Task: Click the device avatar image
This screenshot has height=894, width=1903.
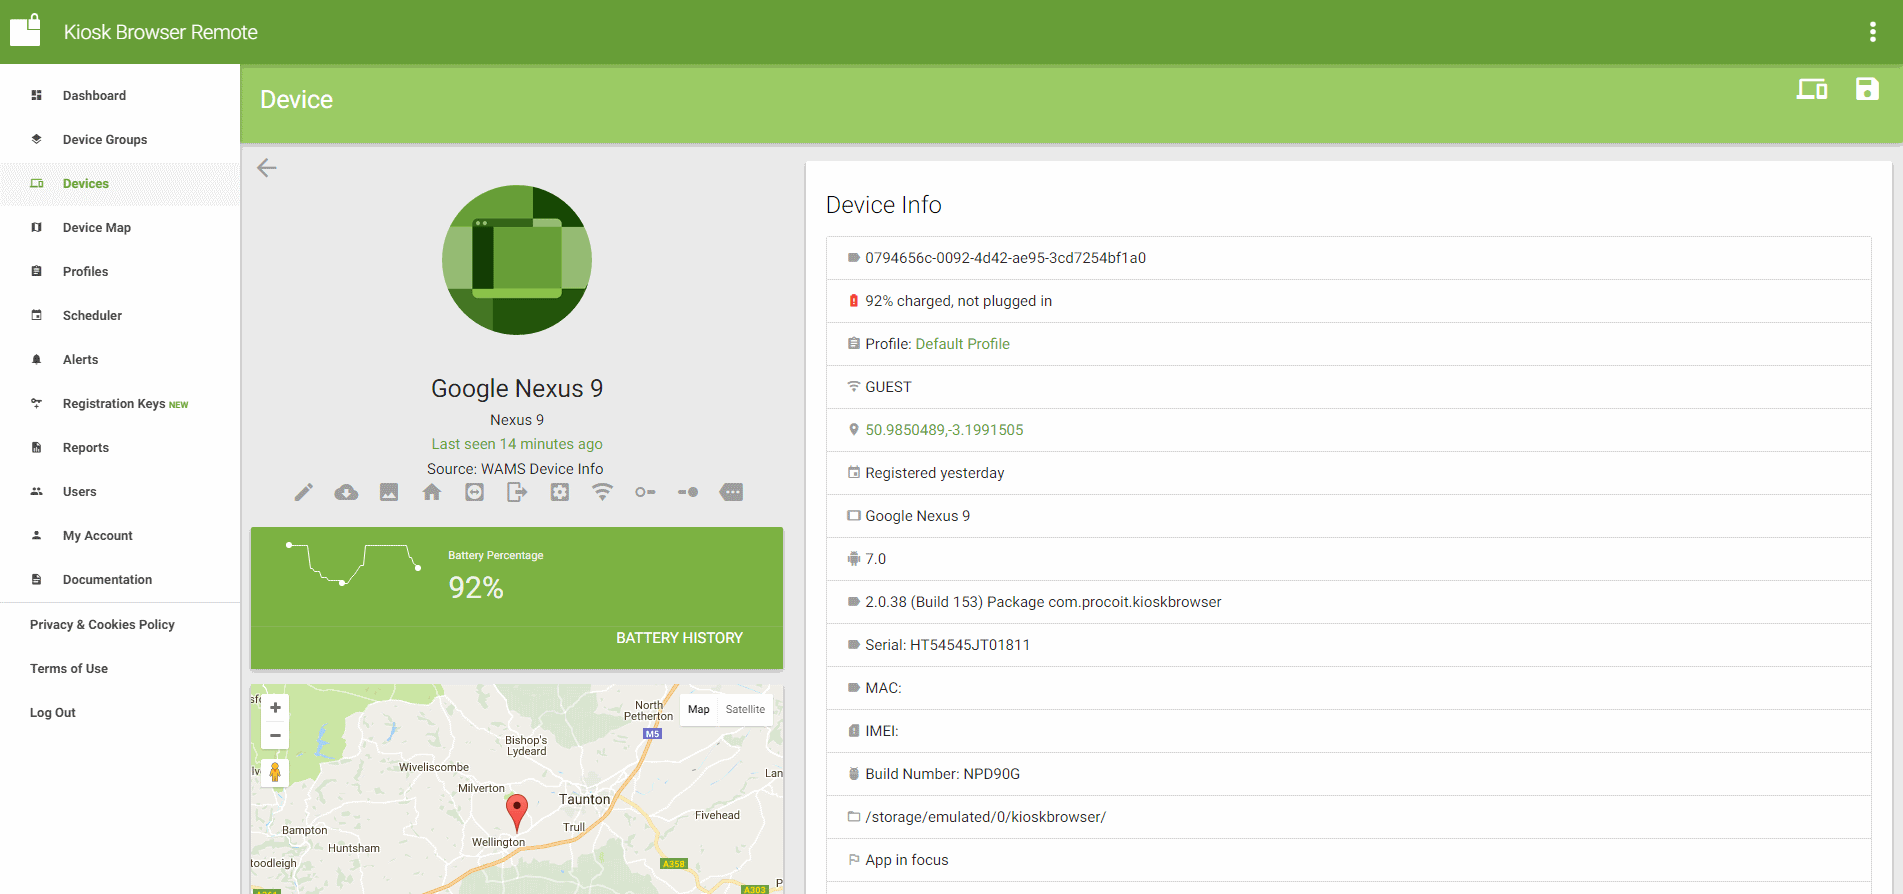Action: point(517,260)
